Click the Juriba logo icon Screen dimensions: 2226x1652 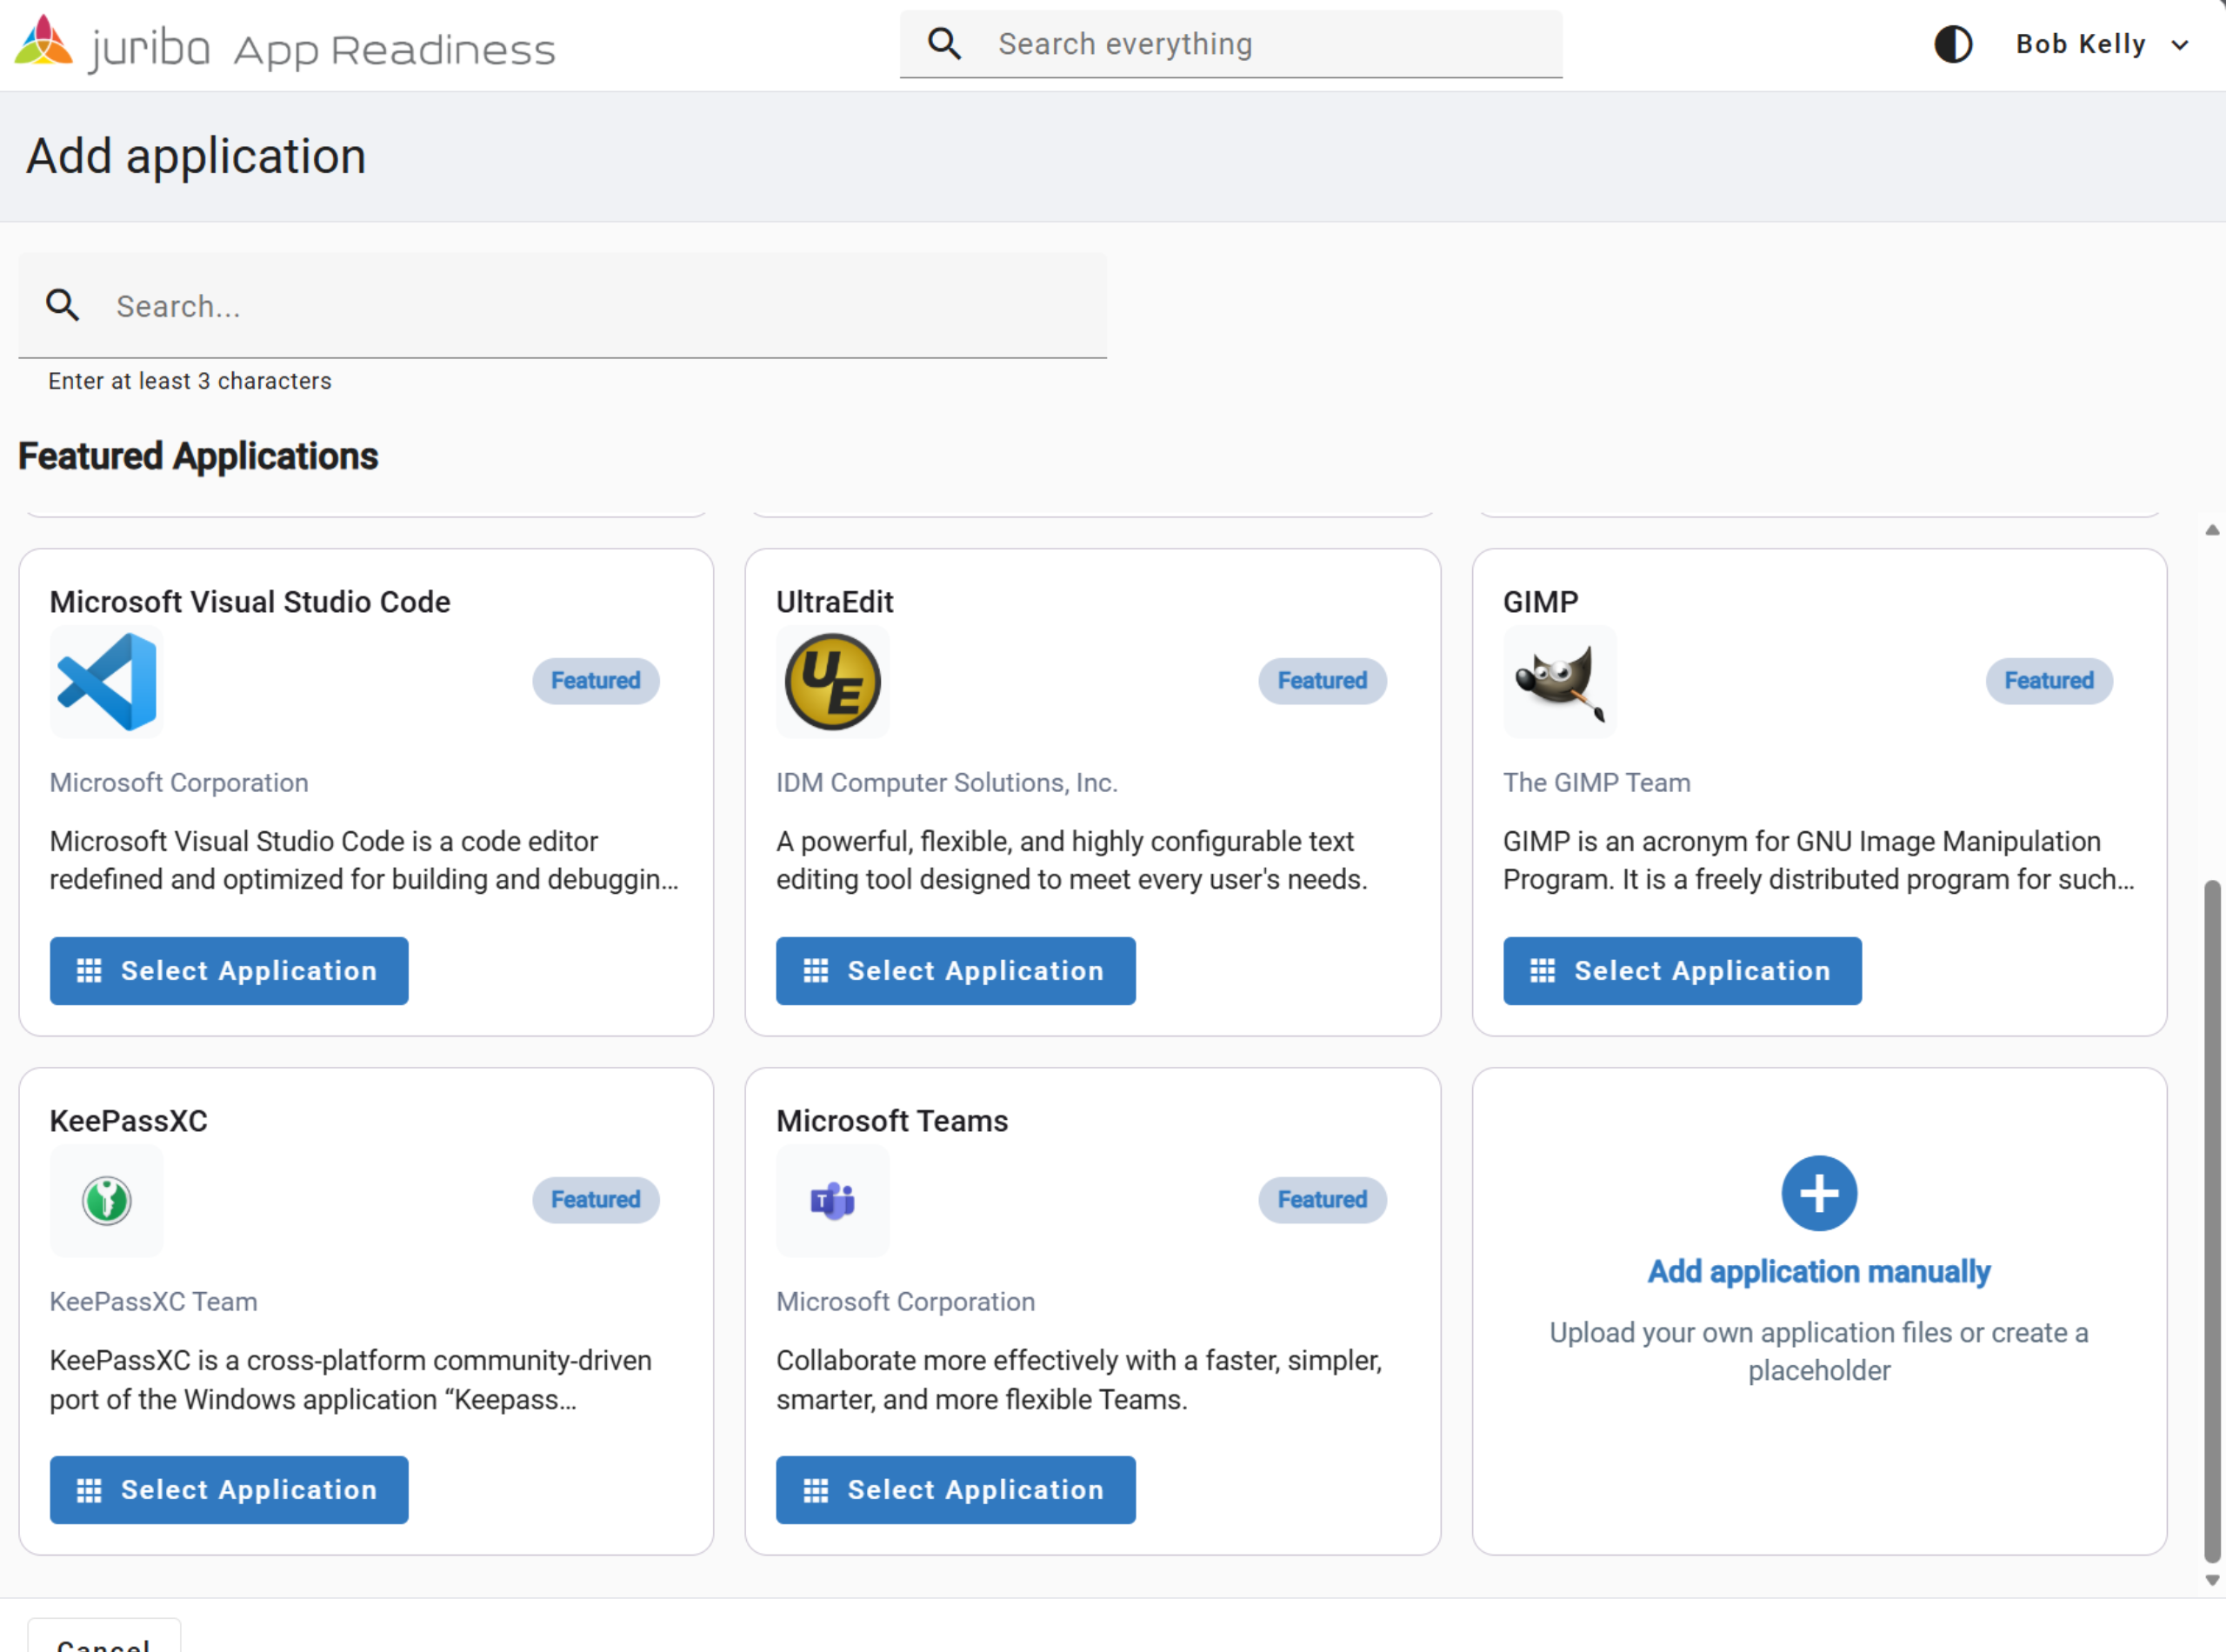tap(43, 42)
